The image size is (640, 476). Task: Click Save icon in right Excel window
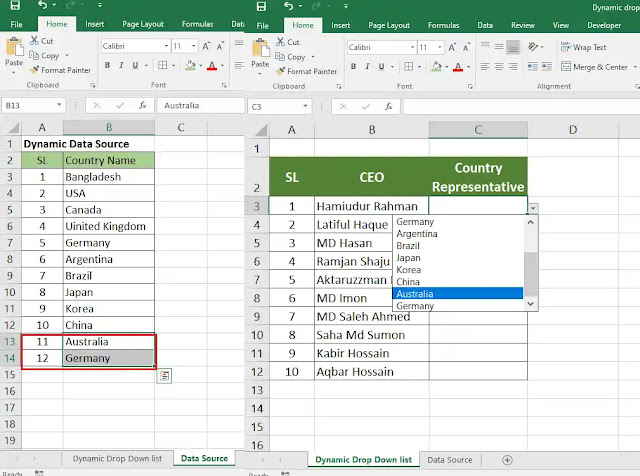[x=261, y=6]
